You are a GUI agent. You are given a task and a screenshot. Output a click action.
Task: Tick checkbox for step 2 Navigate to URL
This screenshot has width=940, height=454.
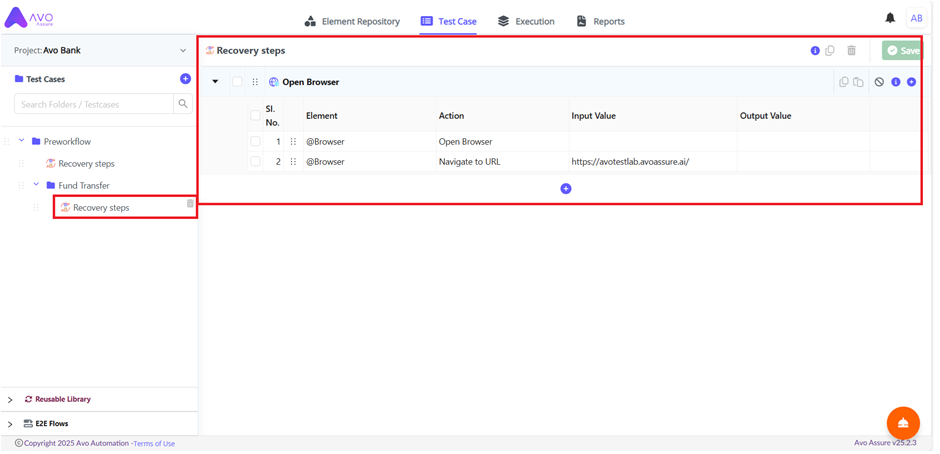[x=255, y=161]
